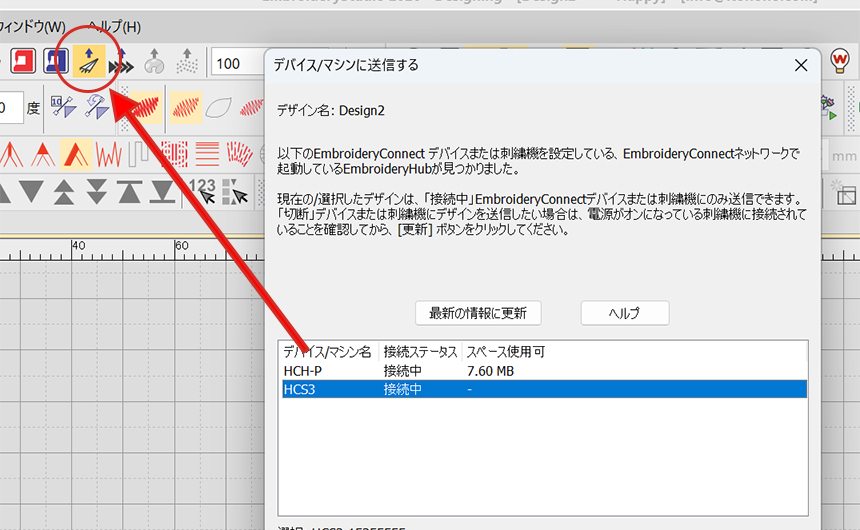Click the flowers with play arrow icon
This screenshot has height=530, width=860.
829,107
